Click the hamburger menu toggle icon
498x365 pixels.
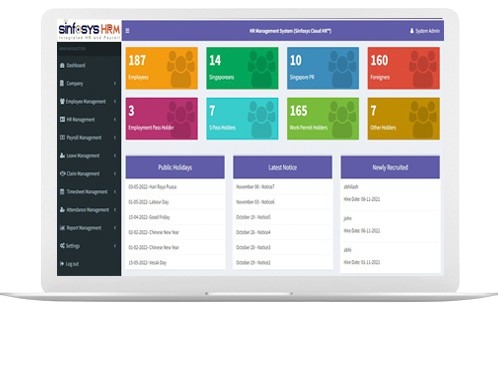tap(127, 31)
